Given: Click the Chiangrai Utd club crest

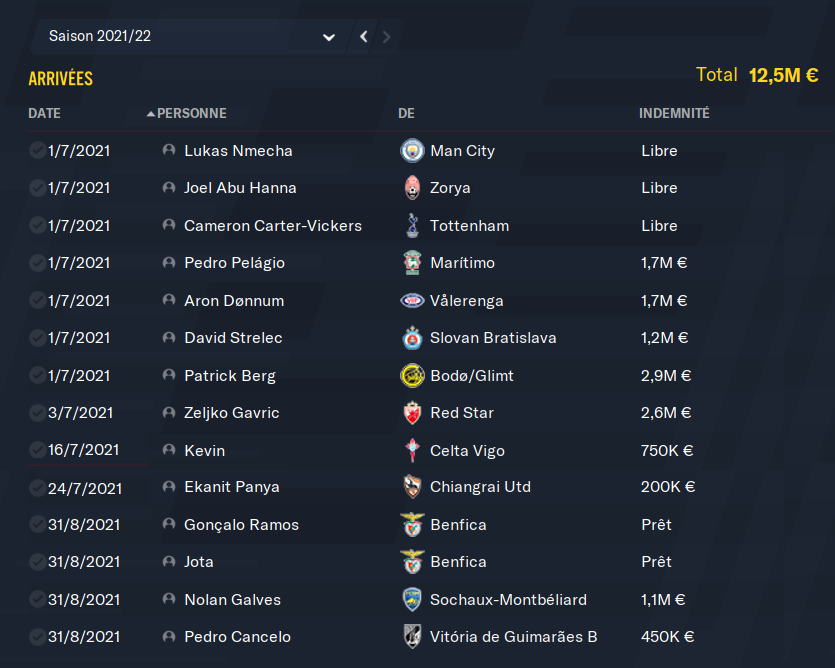Looking at the screenshot, I should [x=411, y=487].
